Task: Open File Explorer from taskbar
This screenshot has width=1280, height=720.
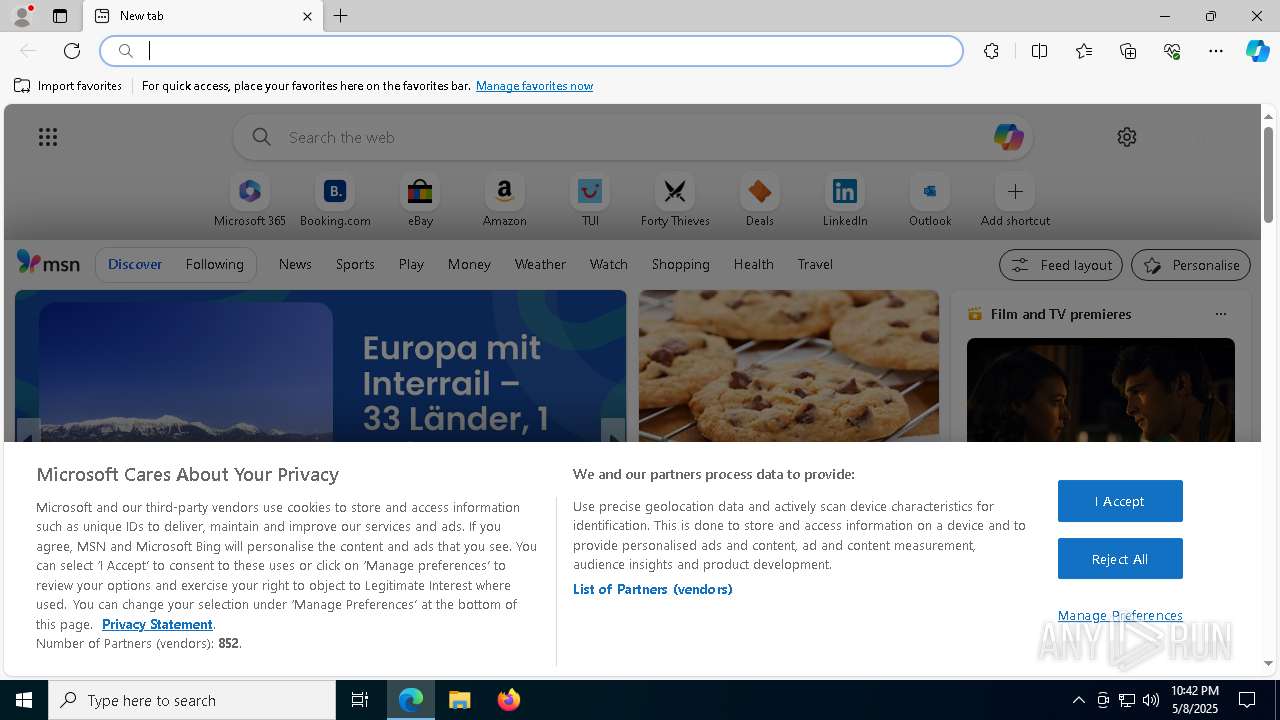Action: tap(459, 700)
